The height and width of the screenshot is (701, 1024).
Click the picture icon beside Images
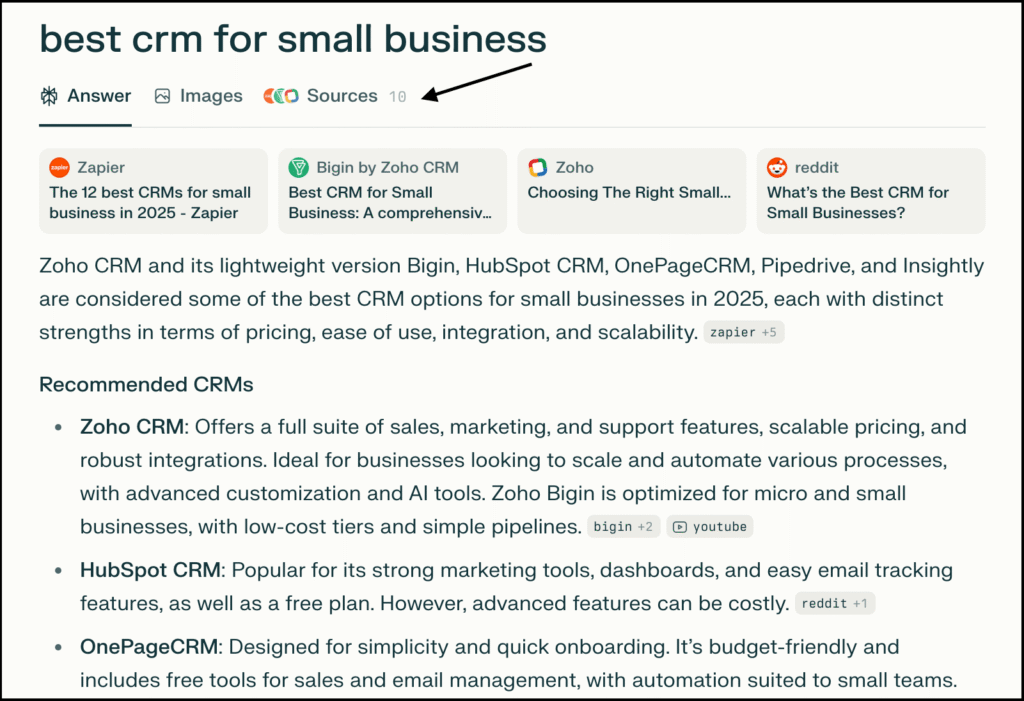161,95
